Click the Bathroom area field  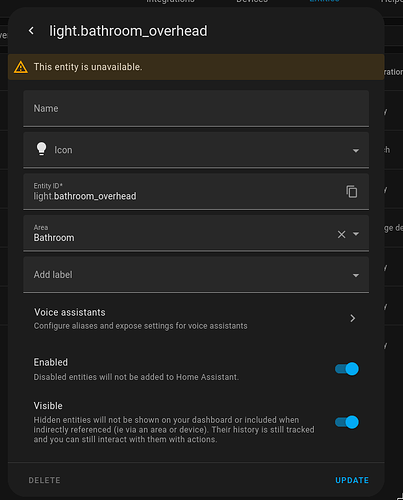[196, 233]
